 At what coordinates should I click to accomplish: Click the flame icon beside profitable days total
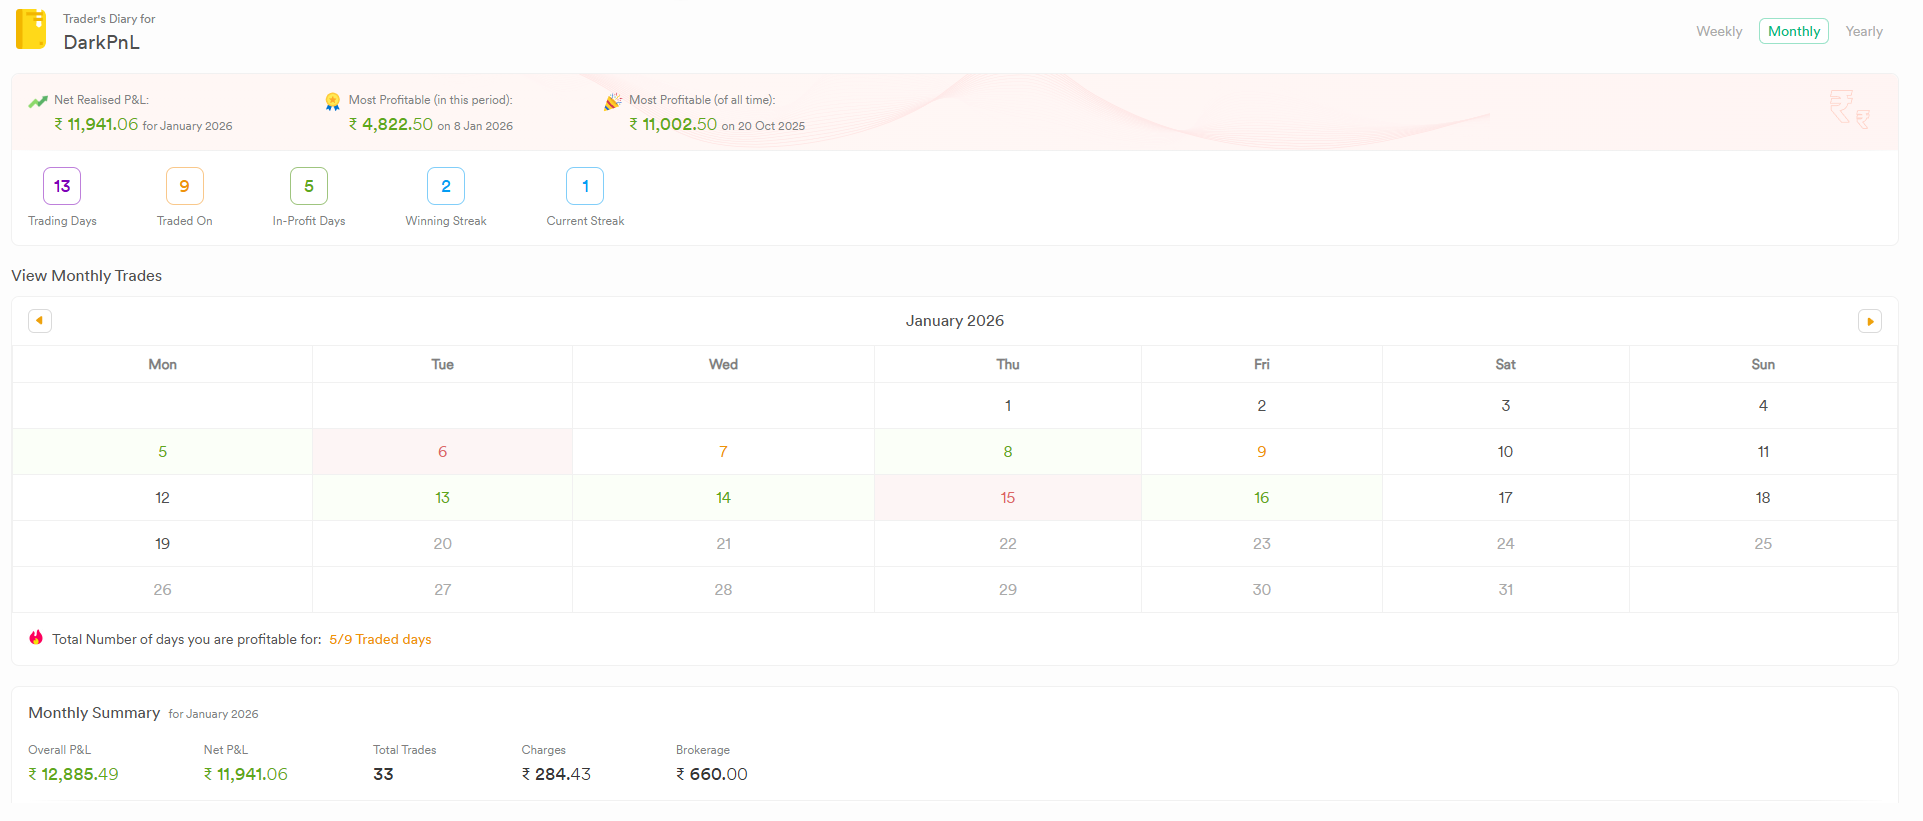click(x=36, y=638)
